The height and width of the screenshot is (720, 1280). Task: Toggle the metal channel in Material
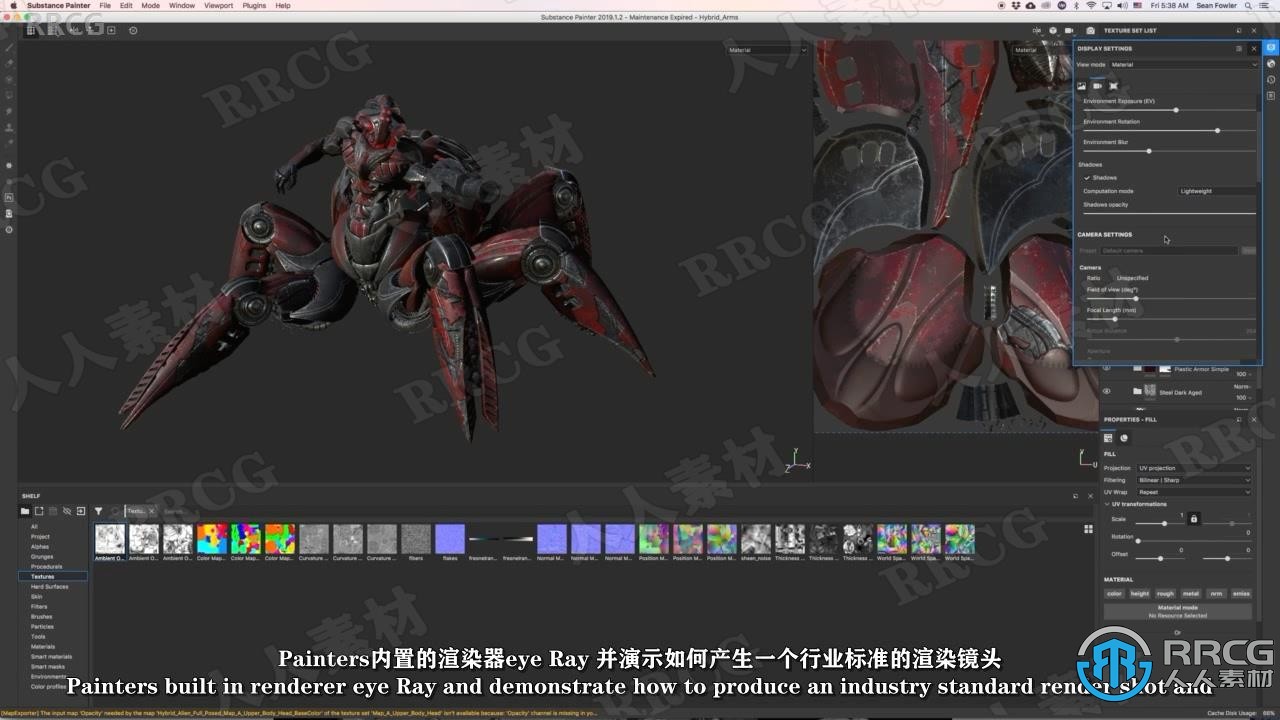point(1191,593)
